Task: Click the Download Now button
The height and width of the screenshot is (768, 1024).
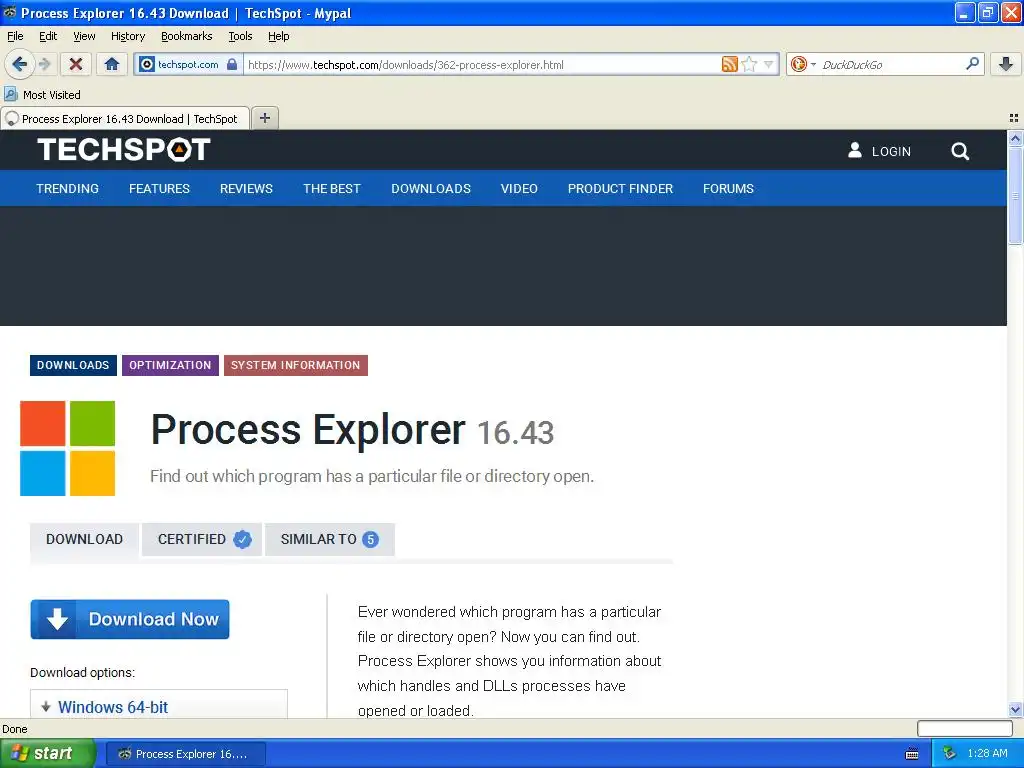Action: [130, 619]
